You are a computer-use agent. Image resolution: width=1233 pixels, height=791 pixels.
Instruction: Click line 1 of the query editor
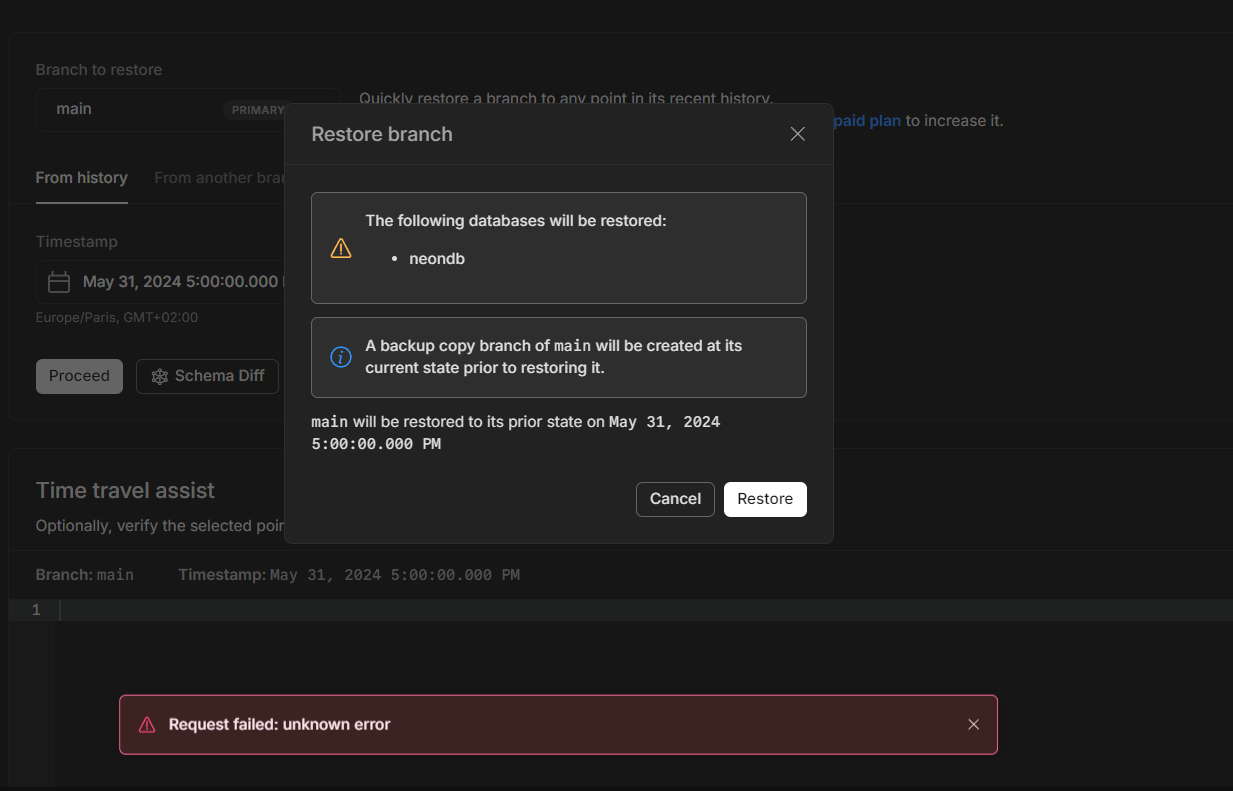[640, 610]
